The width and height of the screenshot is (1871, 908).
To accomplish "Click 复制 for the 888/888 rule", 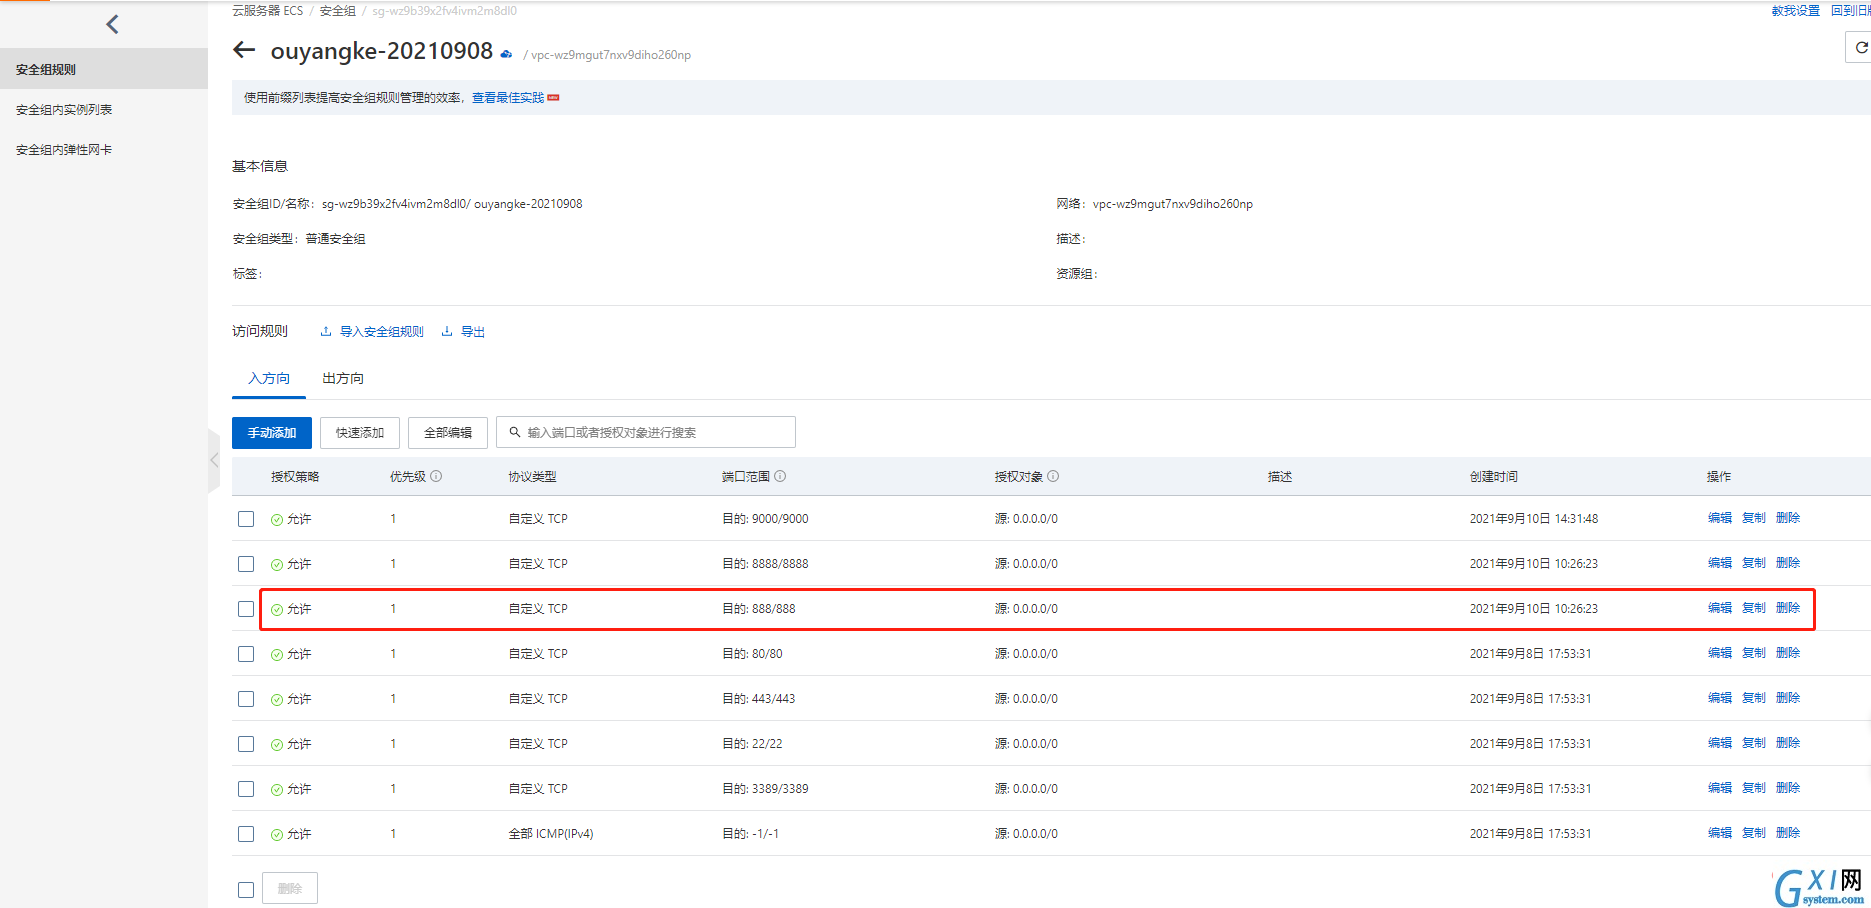I will pyautogui.click(x=1754, y=608).
